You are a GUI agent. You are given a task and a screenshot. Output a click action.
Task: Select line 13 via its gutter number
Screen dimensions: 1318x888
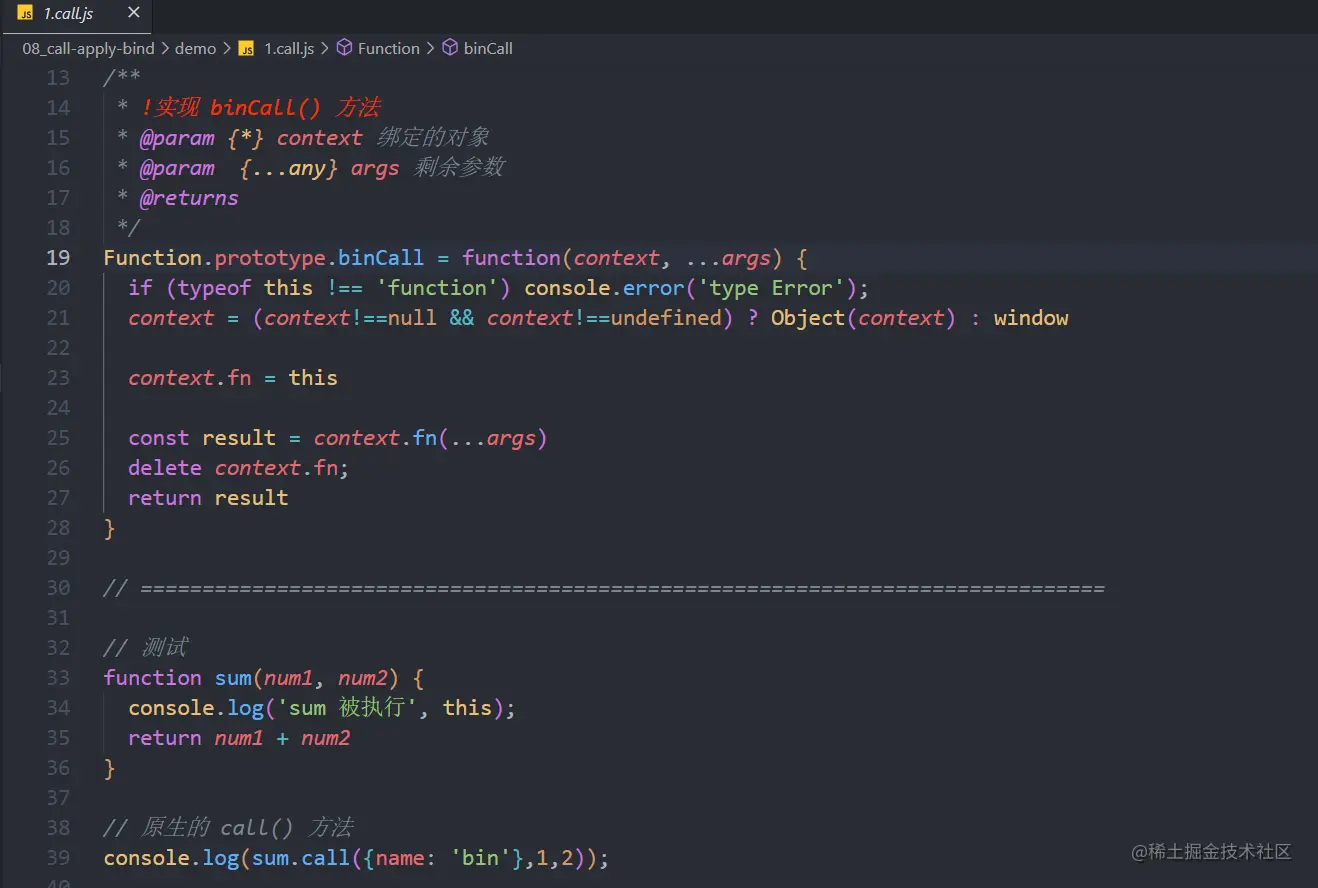tap(58, 78)
